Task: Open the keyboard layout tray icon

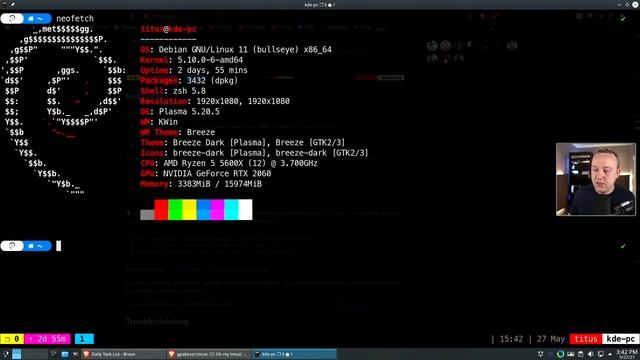Action: pos(571,354)
